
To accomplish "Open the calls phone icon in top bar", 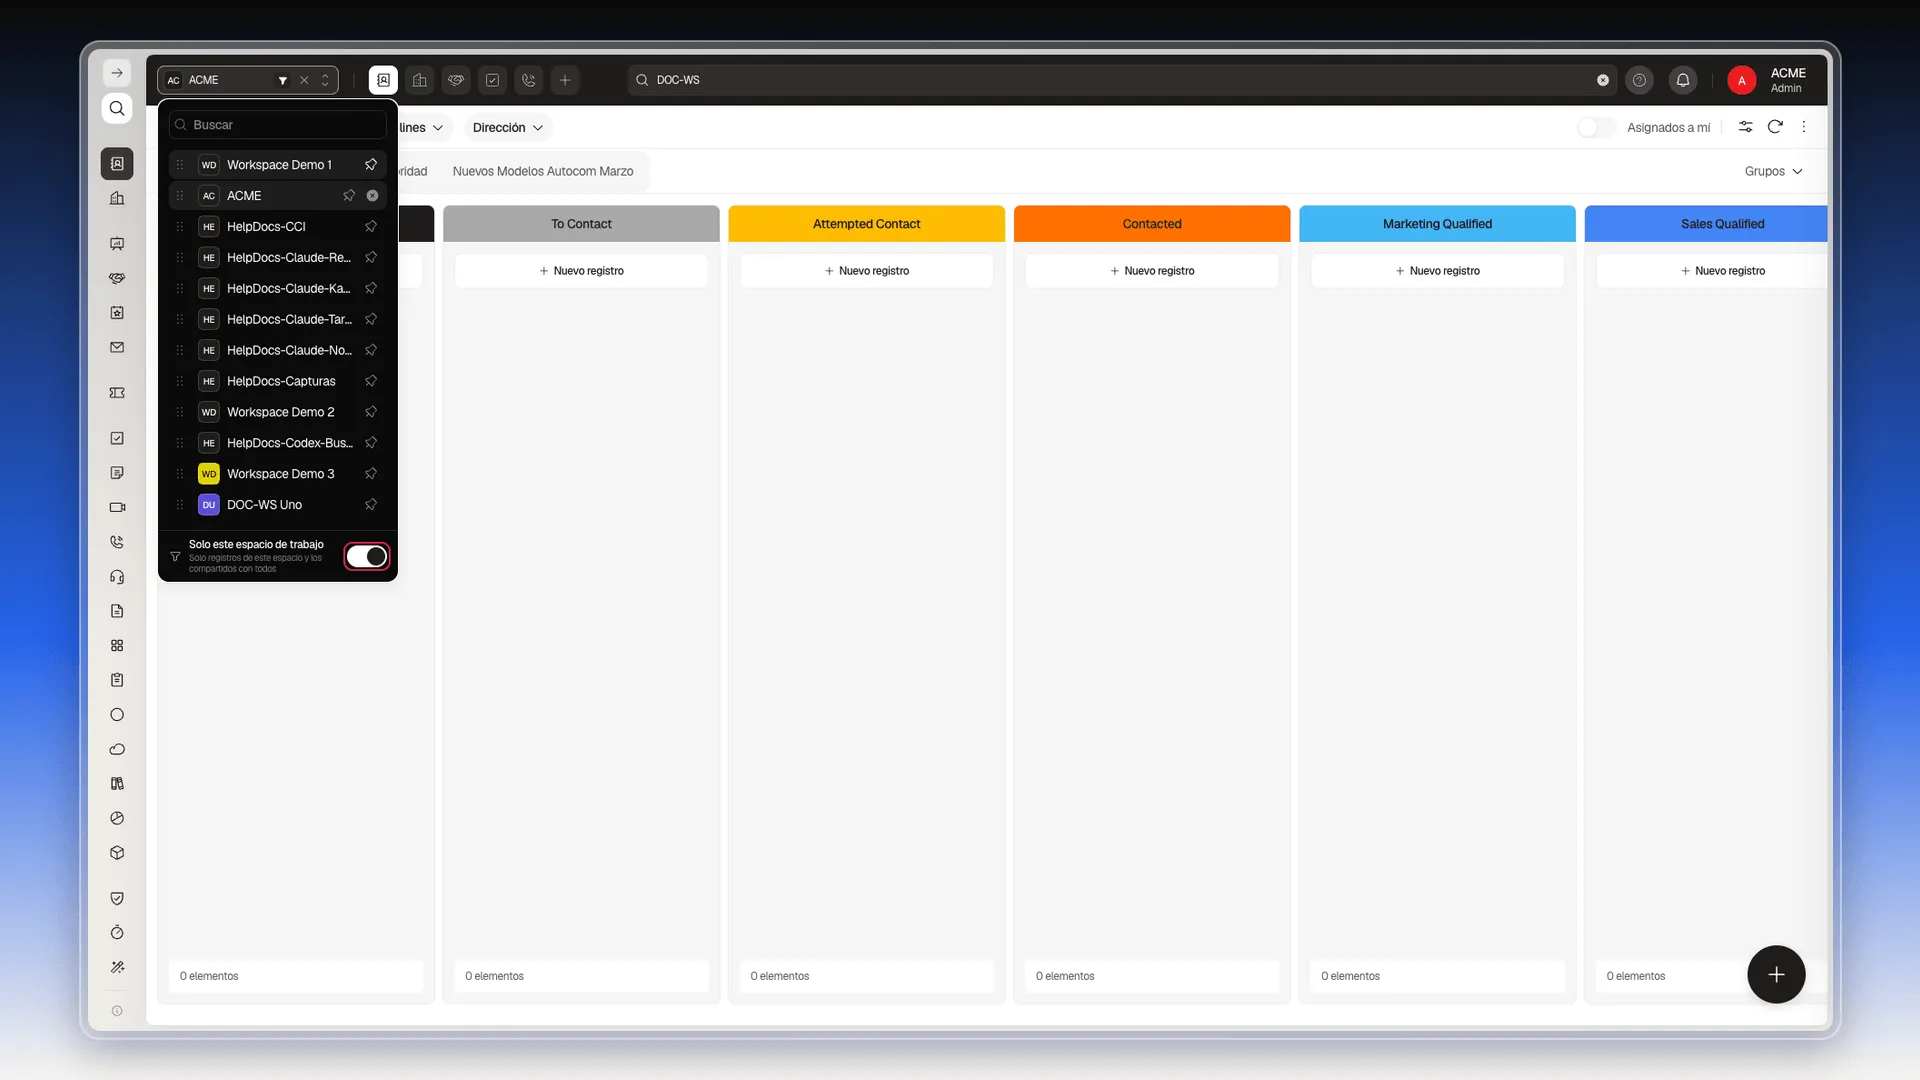I will [529, 80].
